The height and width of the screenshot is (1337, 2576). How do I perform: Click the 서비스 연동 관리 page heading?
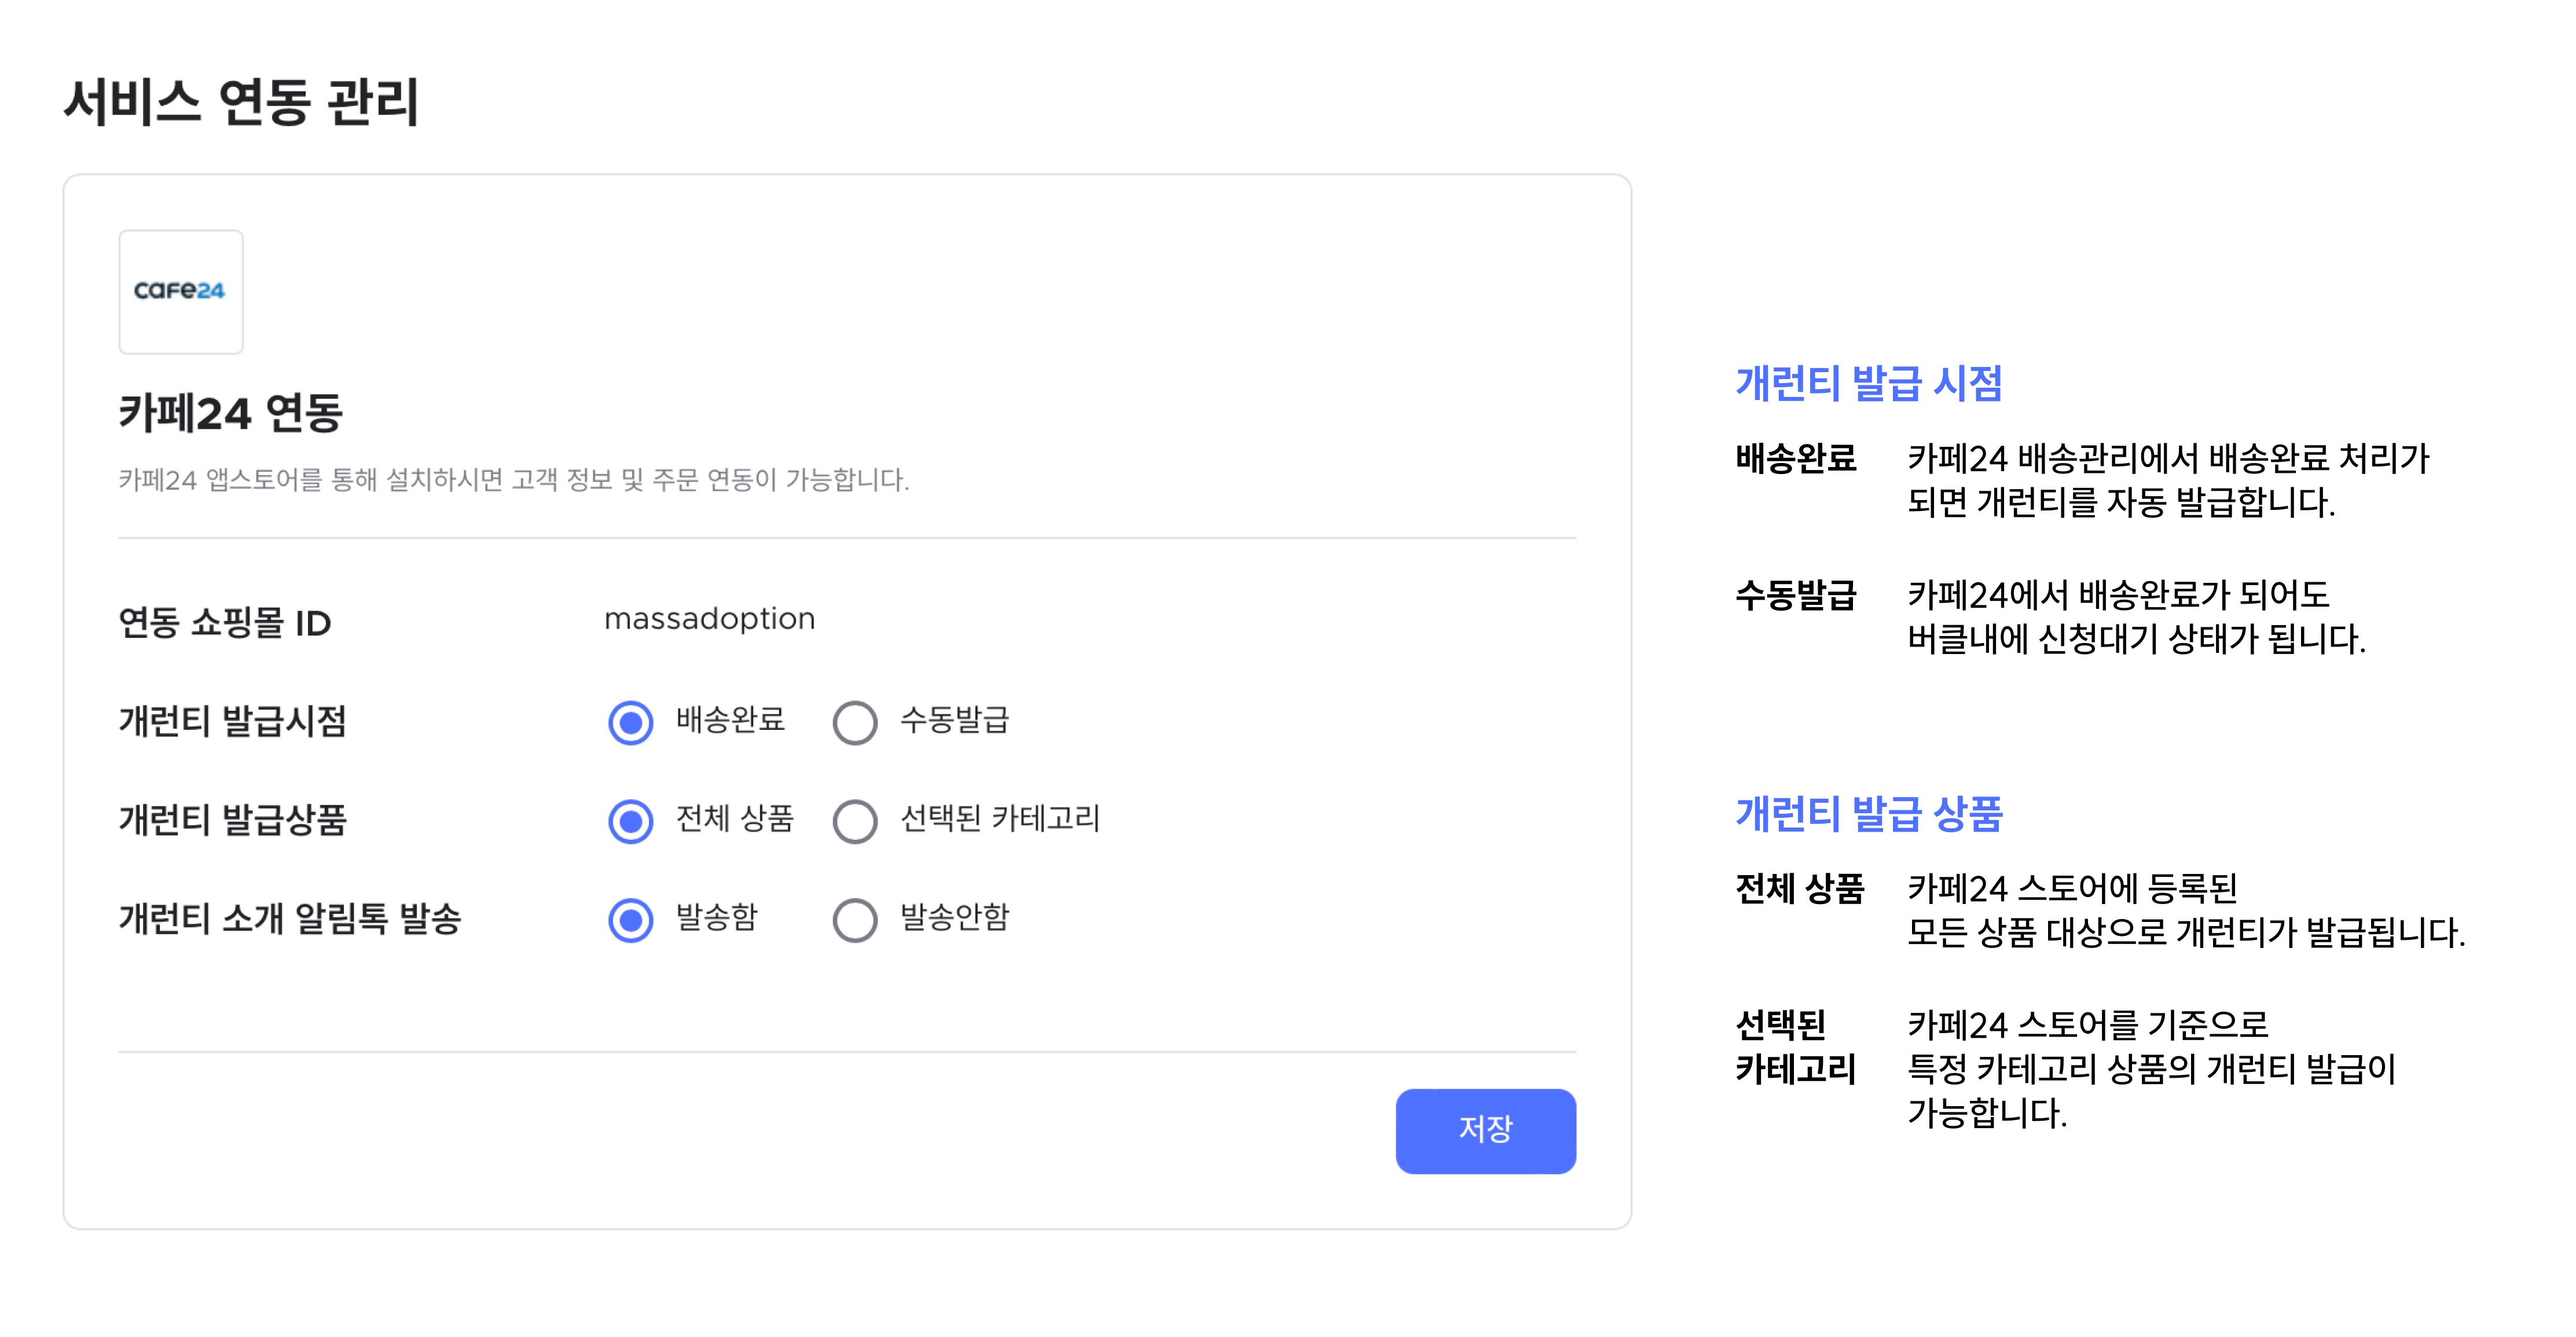pos(241,102)
